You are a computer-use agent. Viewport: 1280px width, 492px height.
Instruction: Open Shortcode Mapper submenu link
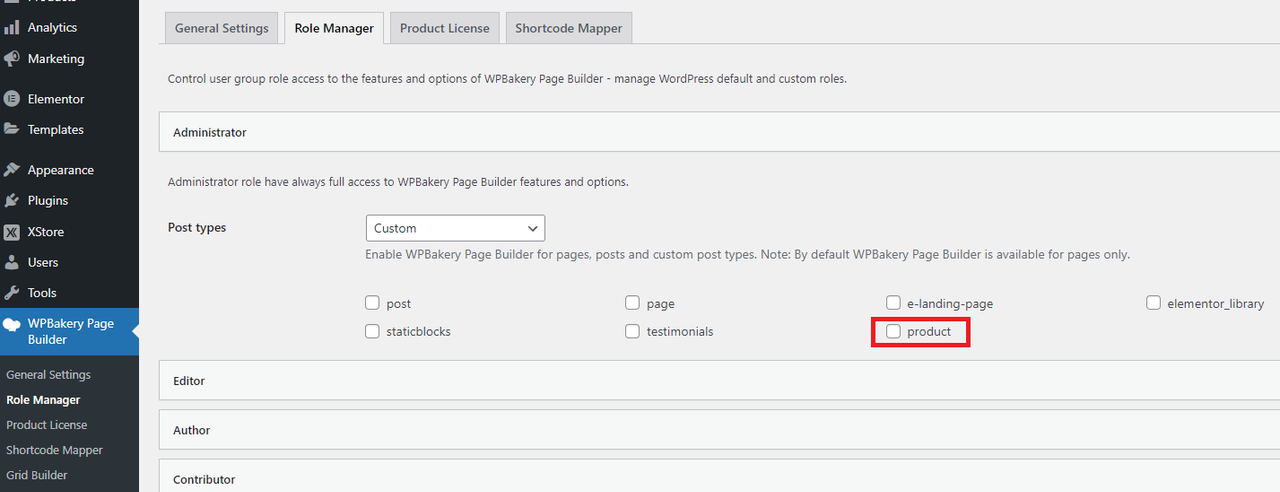[55, 450]
